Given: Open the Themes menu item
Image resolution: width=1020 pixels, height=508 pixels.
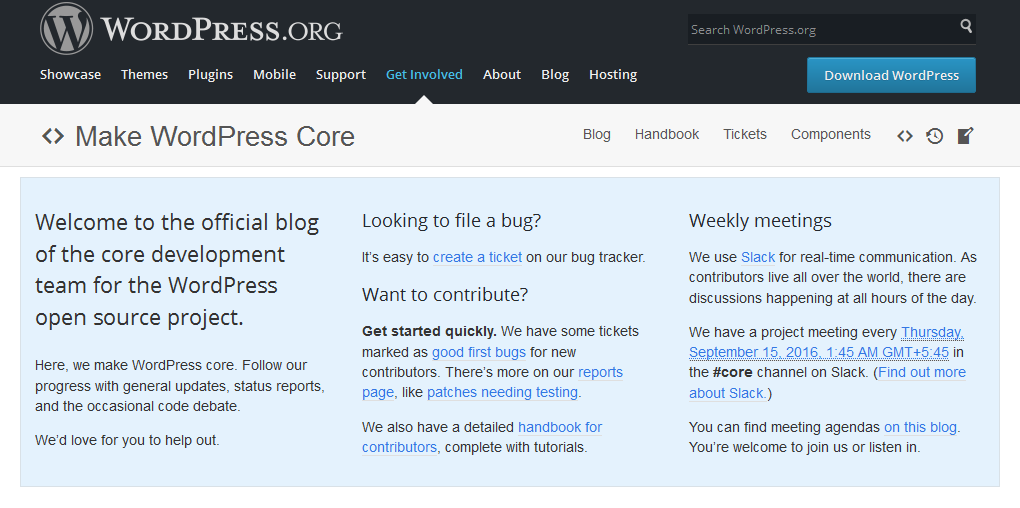Looking at the screenshot, I should [144, 74].
